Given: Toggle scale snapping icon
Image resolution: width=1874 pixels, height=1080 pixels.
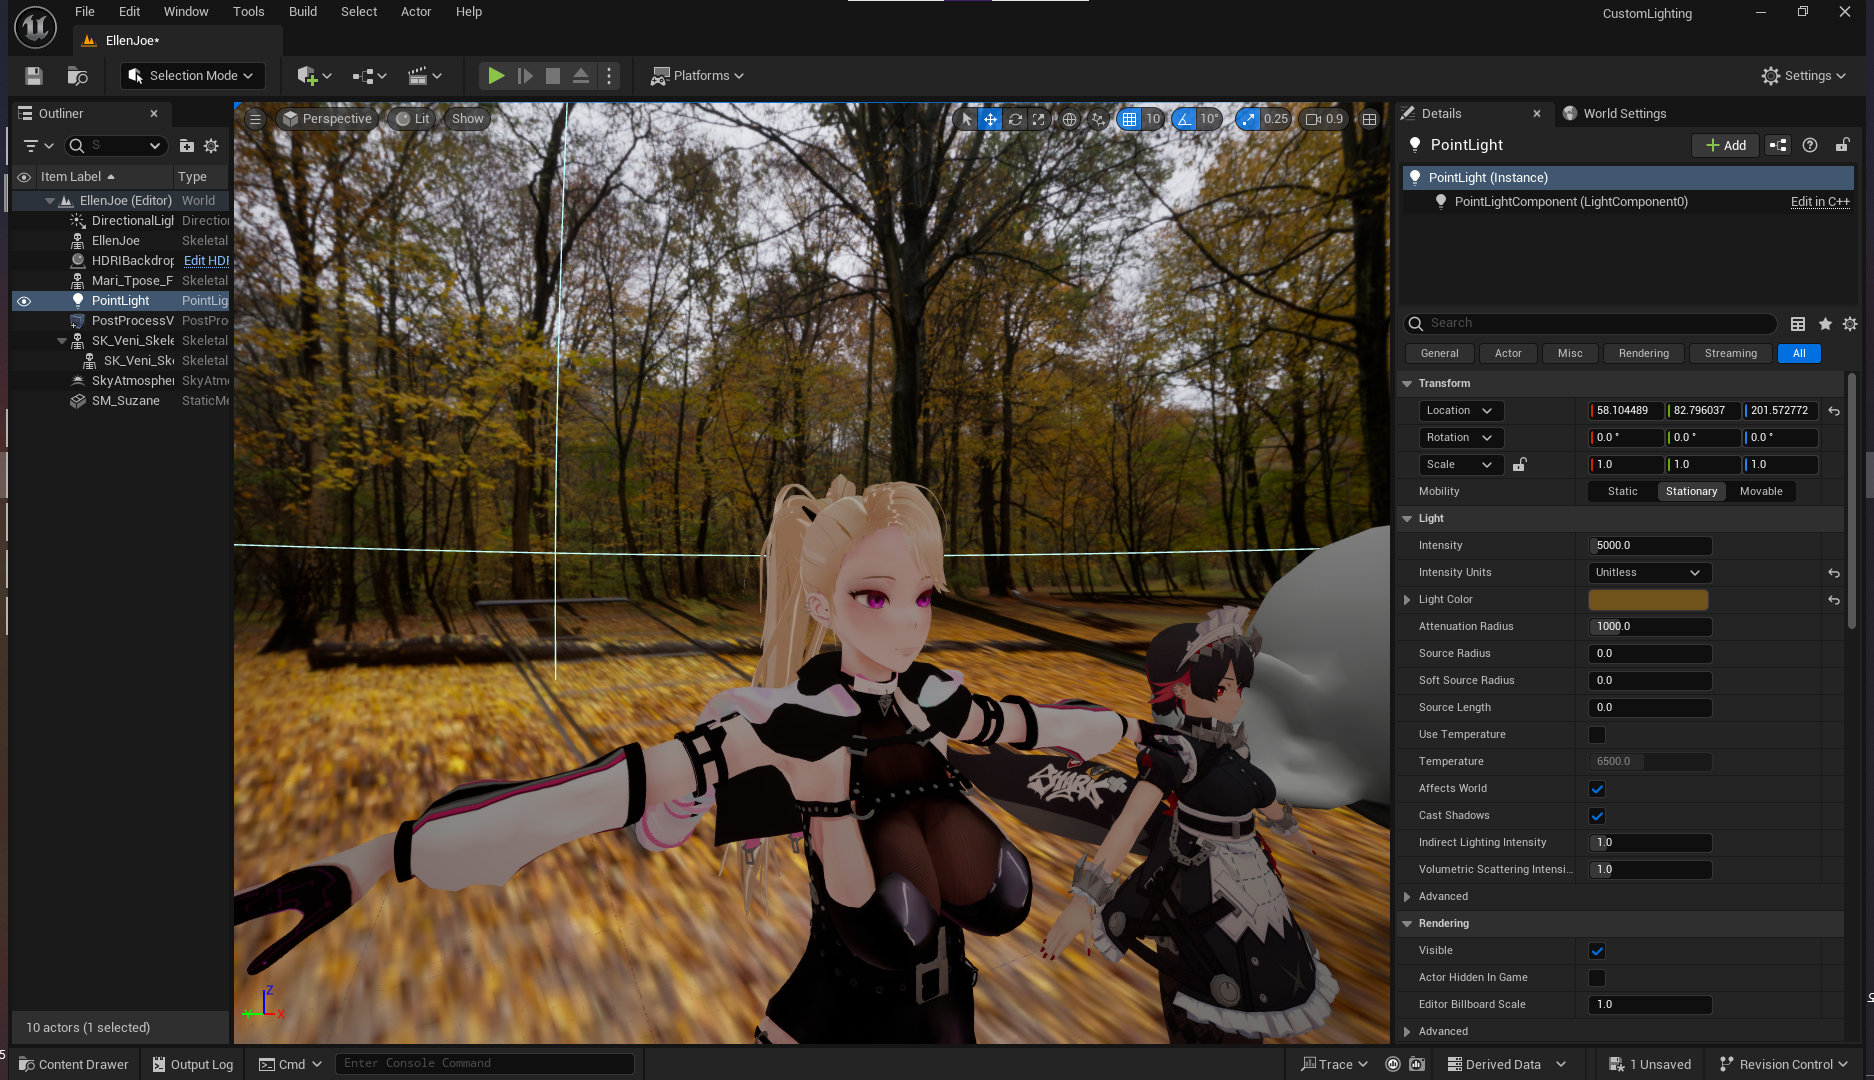Looking at the screenshot, I should (x=1248, y=119).
